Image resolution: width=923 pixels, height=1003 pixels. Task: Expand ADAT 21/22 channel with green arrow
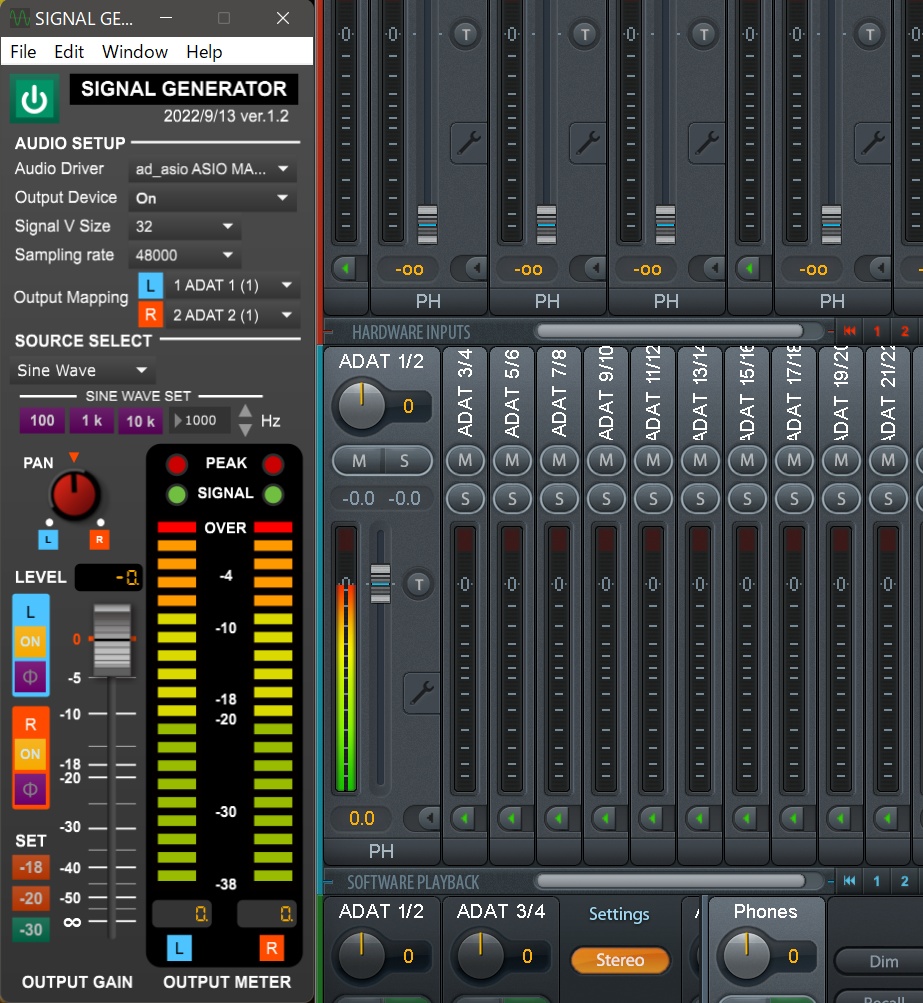click(x=888, y=817)
